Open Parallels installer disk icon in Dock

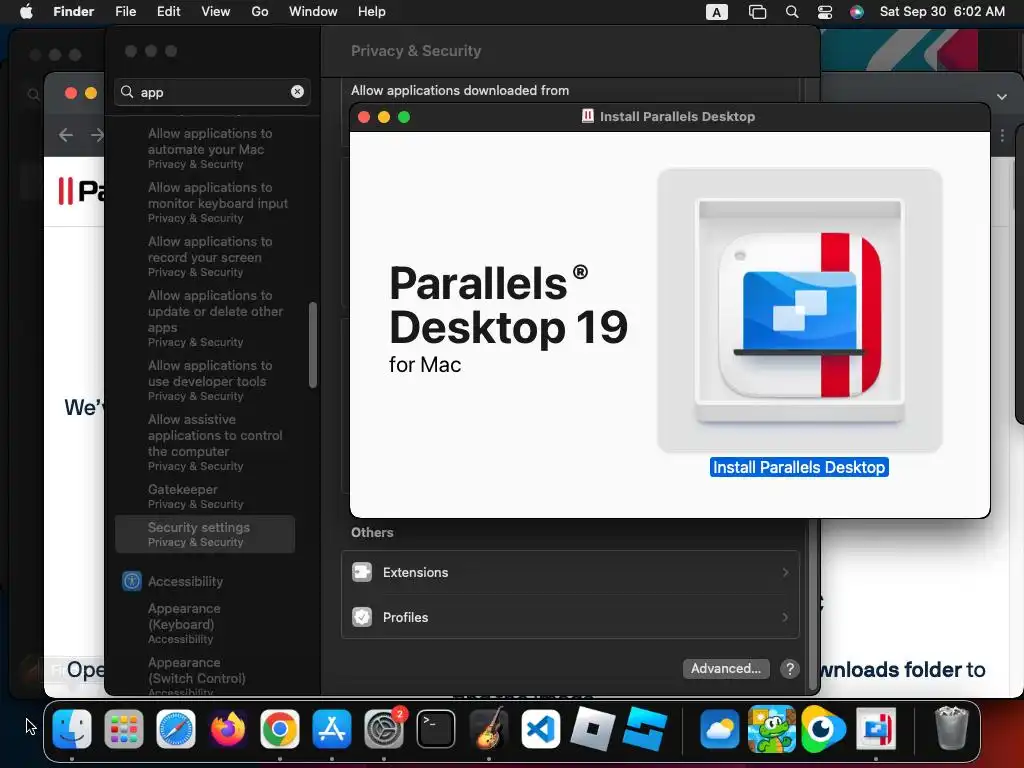(x=876, y=729)
